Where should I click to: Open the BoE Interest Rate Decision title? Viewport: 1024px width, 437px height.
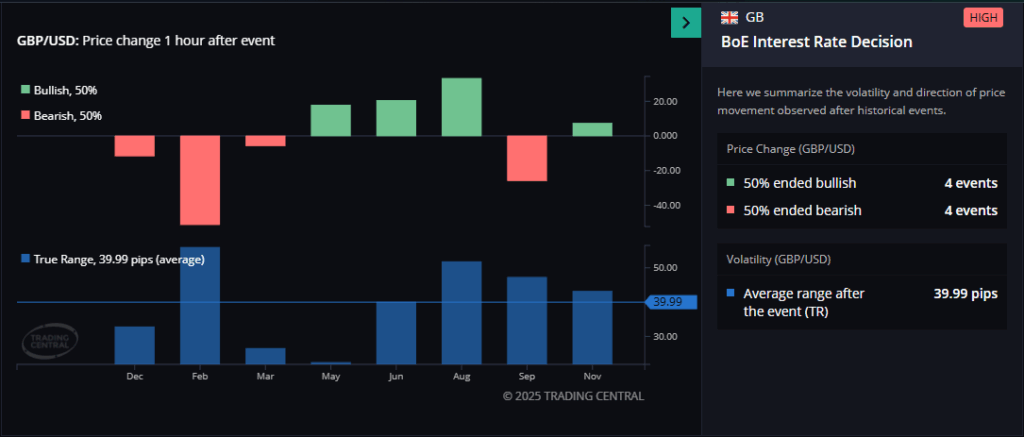[816, 43]
